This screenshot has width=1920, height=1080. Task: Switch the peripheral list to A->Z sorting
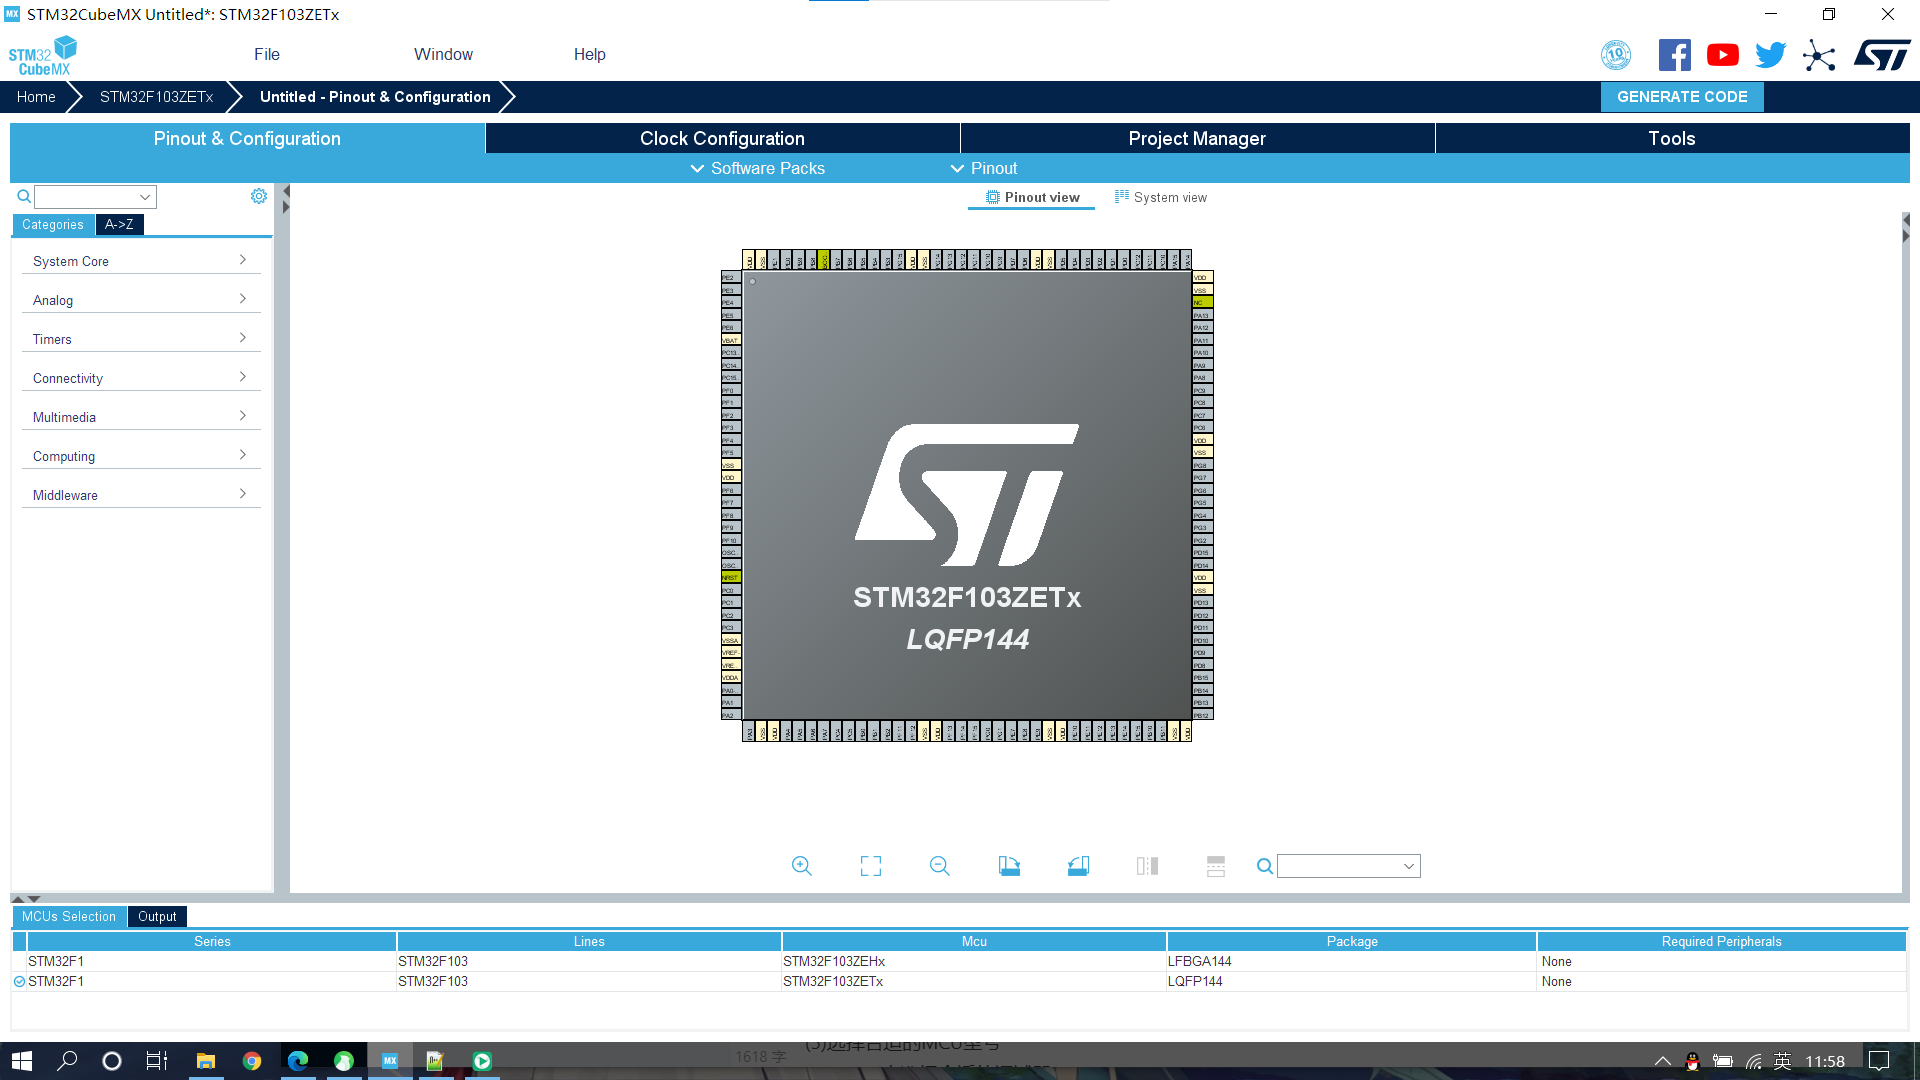tap(119, 225)
